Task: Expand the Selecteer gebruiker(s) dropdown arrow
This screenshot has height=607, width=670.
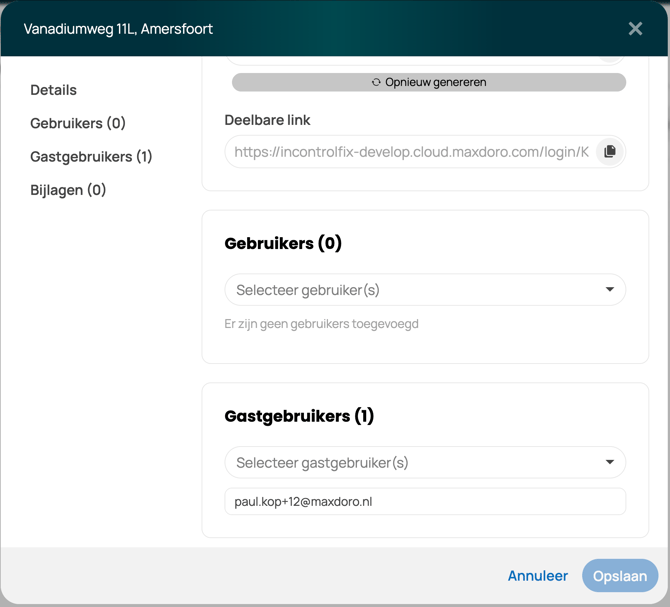Action: [x=610, y=290]
